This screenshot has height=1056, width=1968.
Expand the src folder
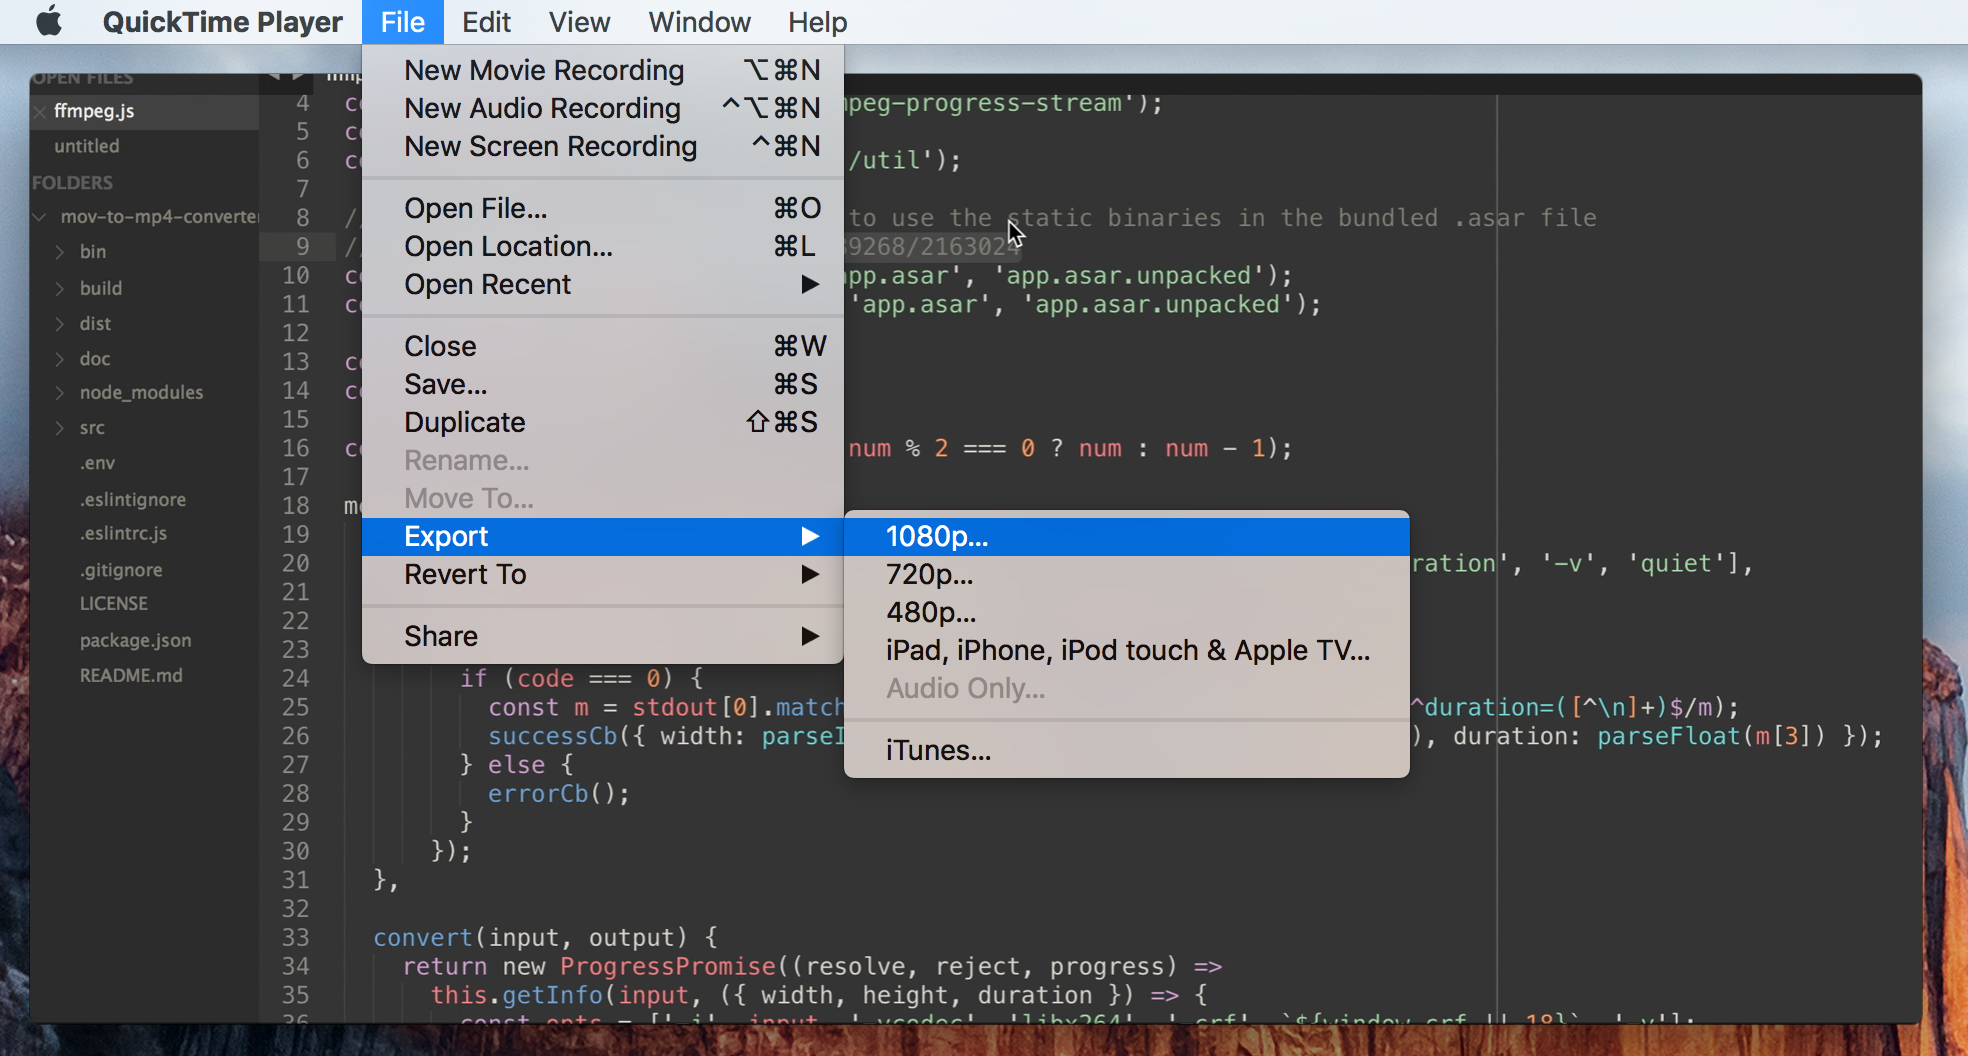click(x=60, y=427)
